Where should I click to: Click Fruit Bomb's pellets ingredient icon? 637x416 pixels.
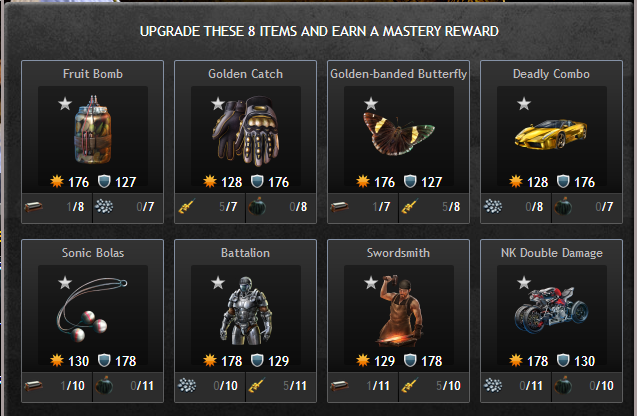click(104, 207)
